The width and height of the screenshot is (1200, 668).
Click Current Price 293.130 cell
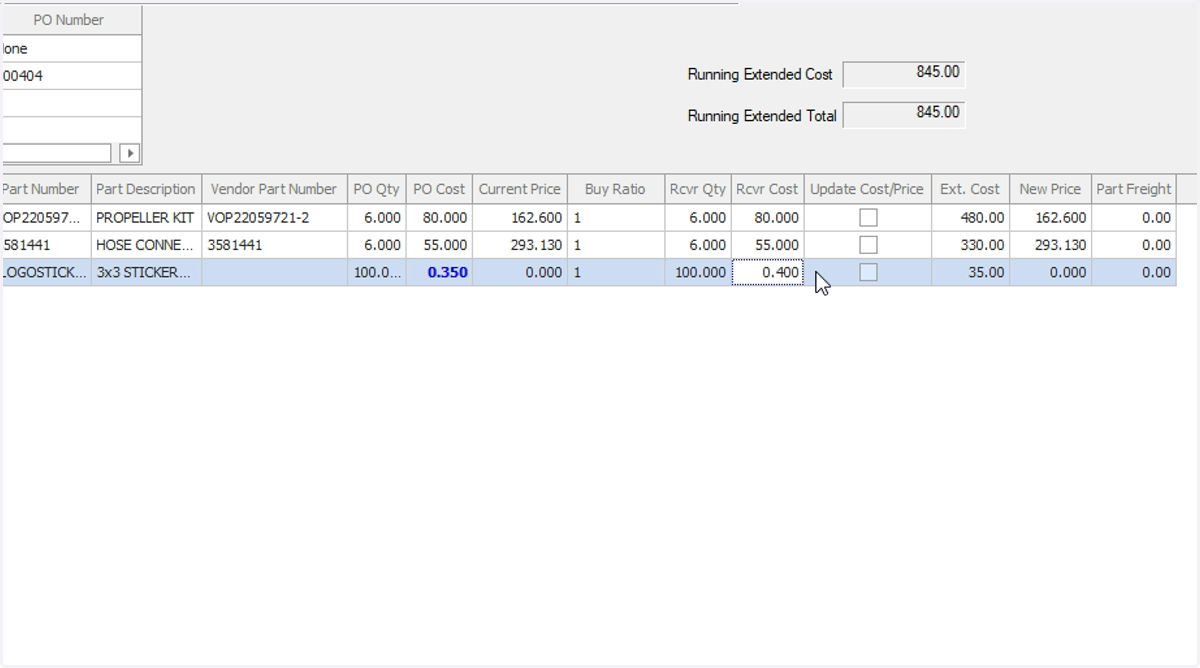tap(519, 245)
